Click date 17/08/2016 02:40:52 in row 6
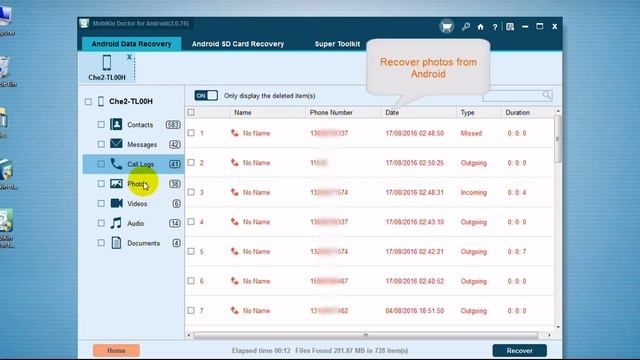The image size is (640, 360). pos(414,281)
